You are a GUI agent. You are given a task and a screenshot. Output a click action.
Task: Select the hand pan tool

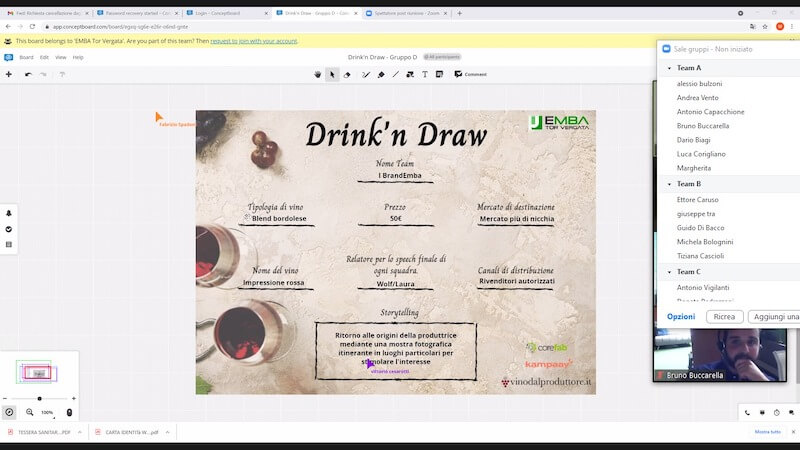pos(317,74)
